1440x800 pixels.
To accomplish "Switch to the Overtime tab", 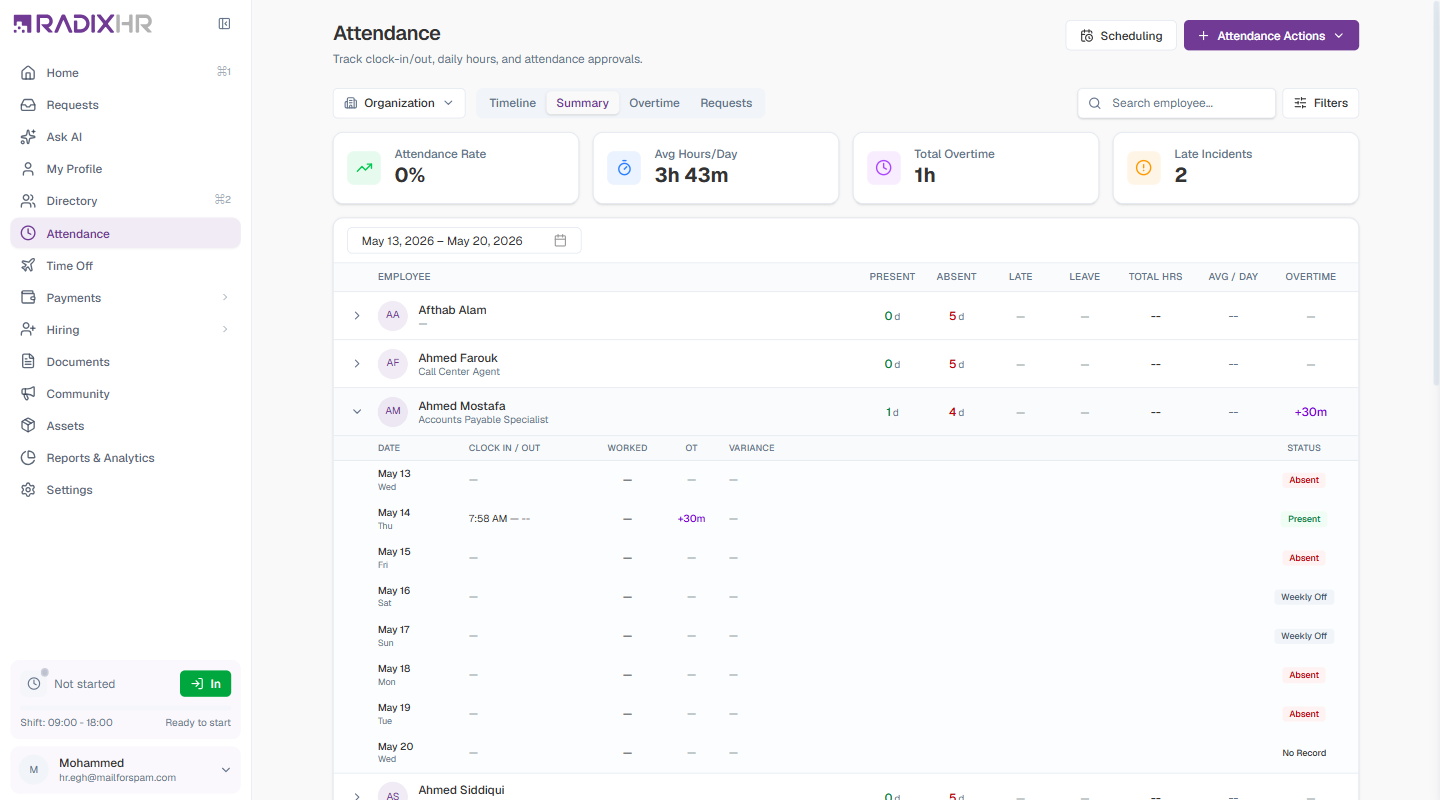I will click(x=654, y=103).
